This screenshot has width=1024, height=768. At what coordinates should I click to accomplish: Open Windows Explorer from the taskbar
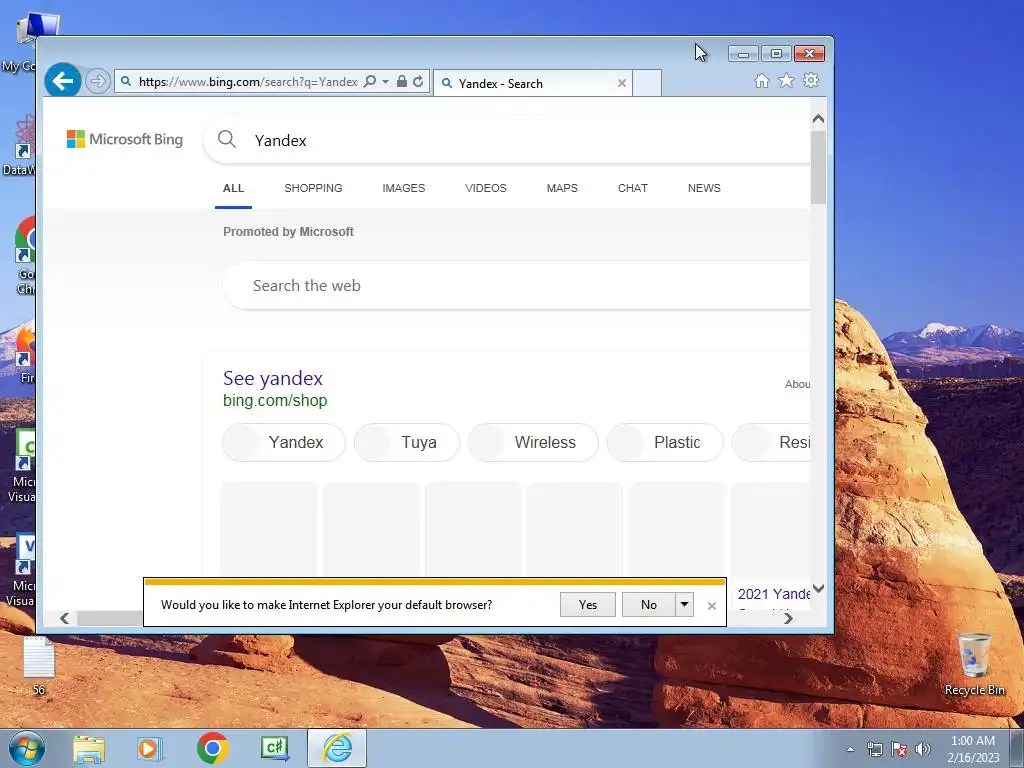click(89, 748)
